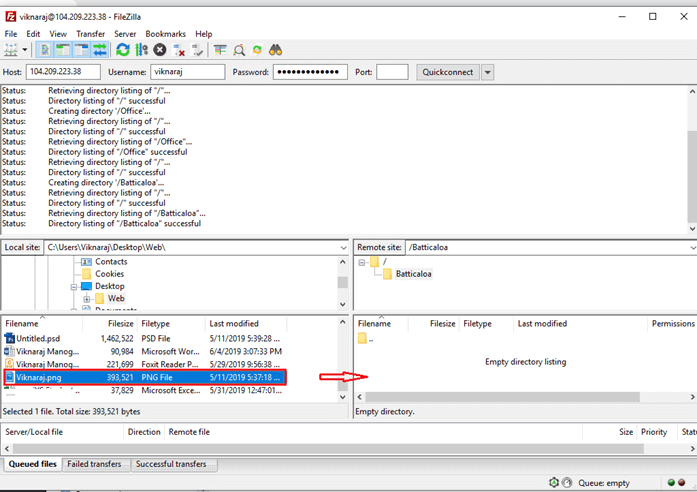Select the Microsoft Word file row
Image resolution: width=697 pixels, height=492 pixels.
tap(144, 352)
